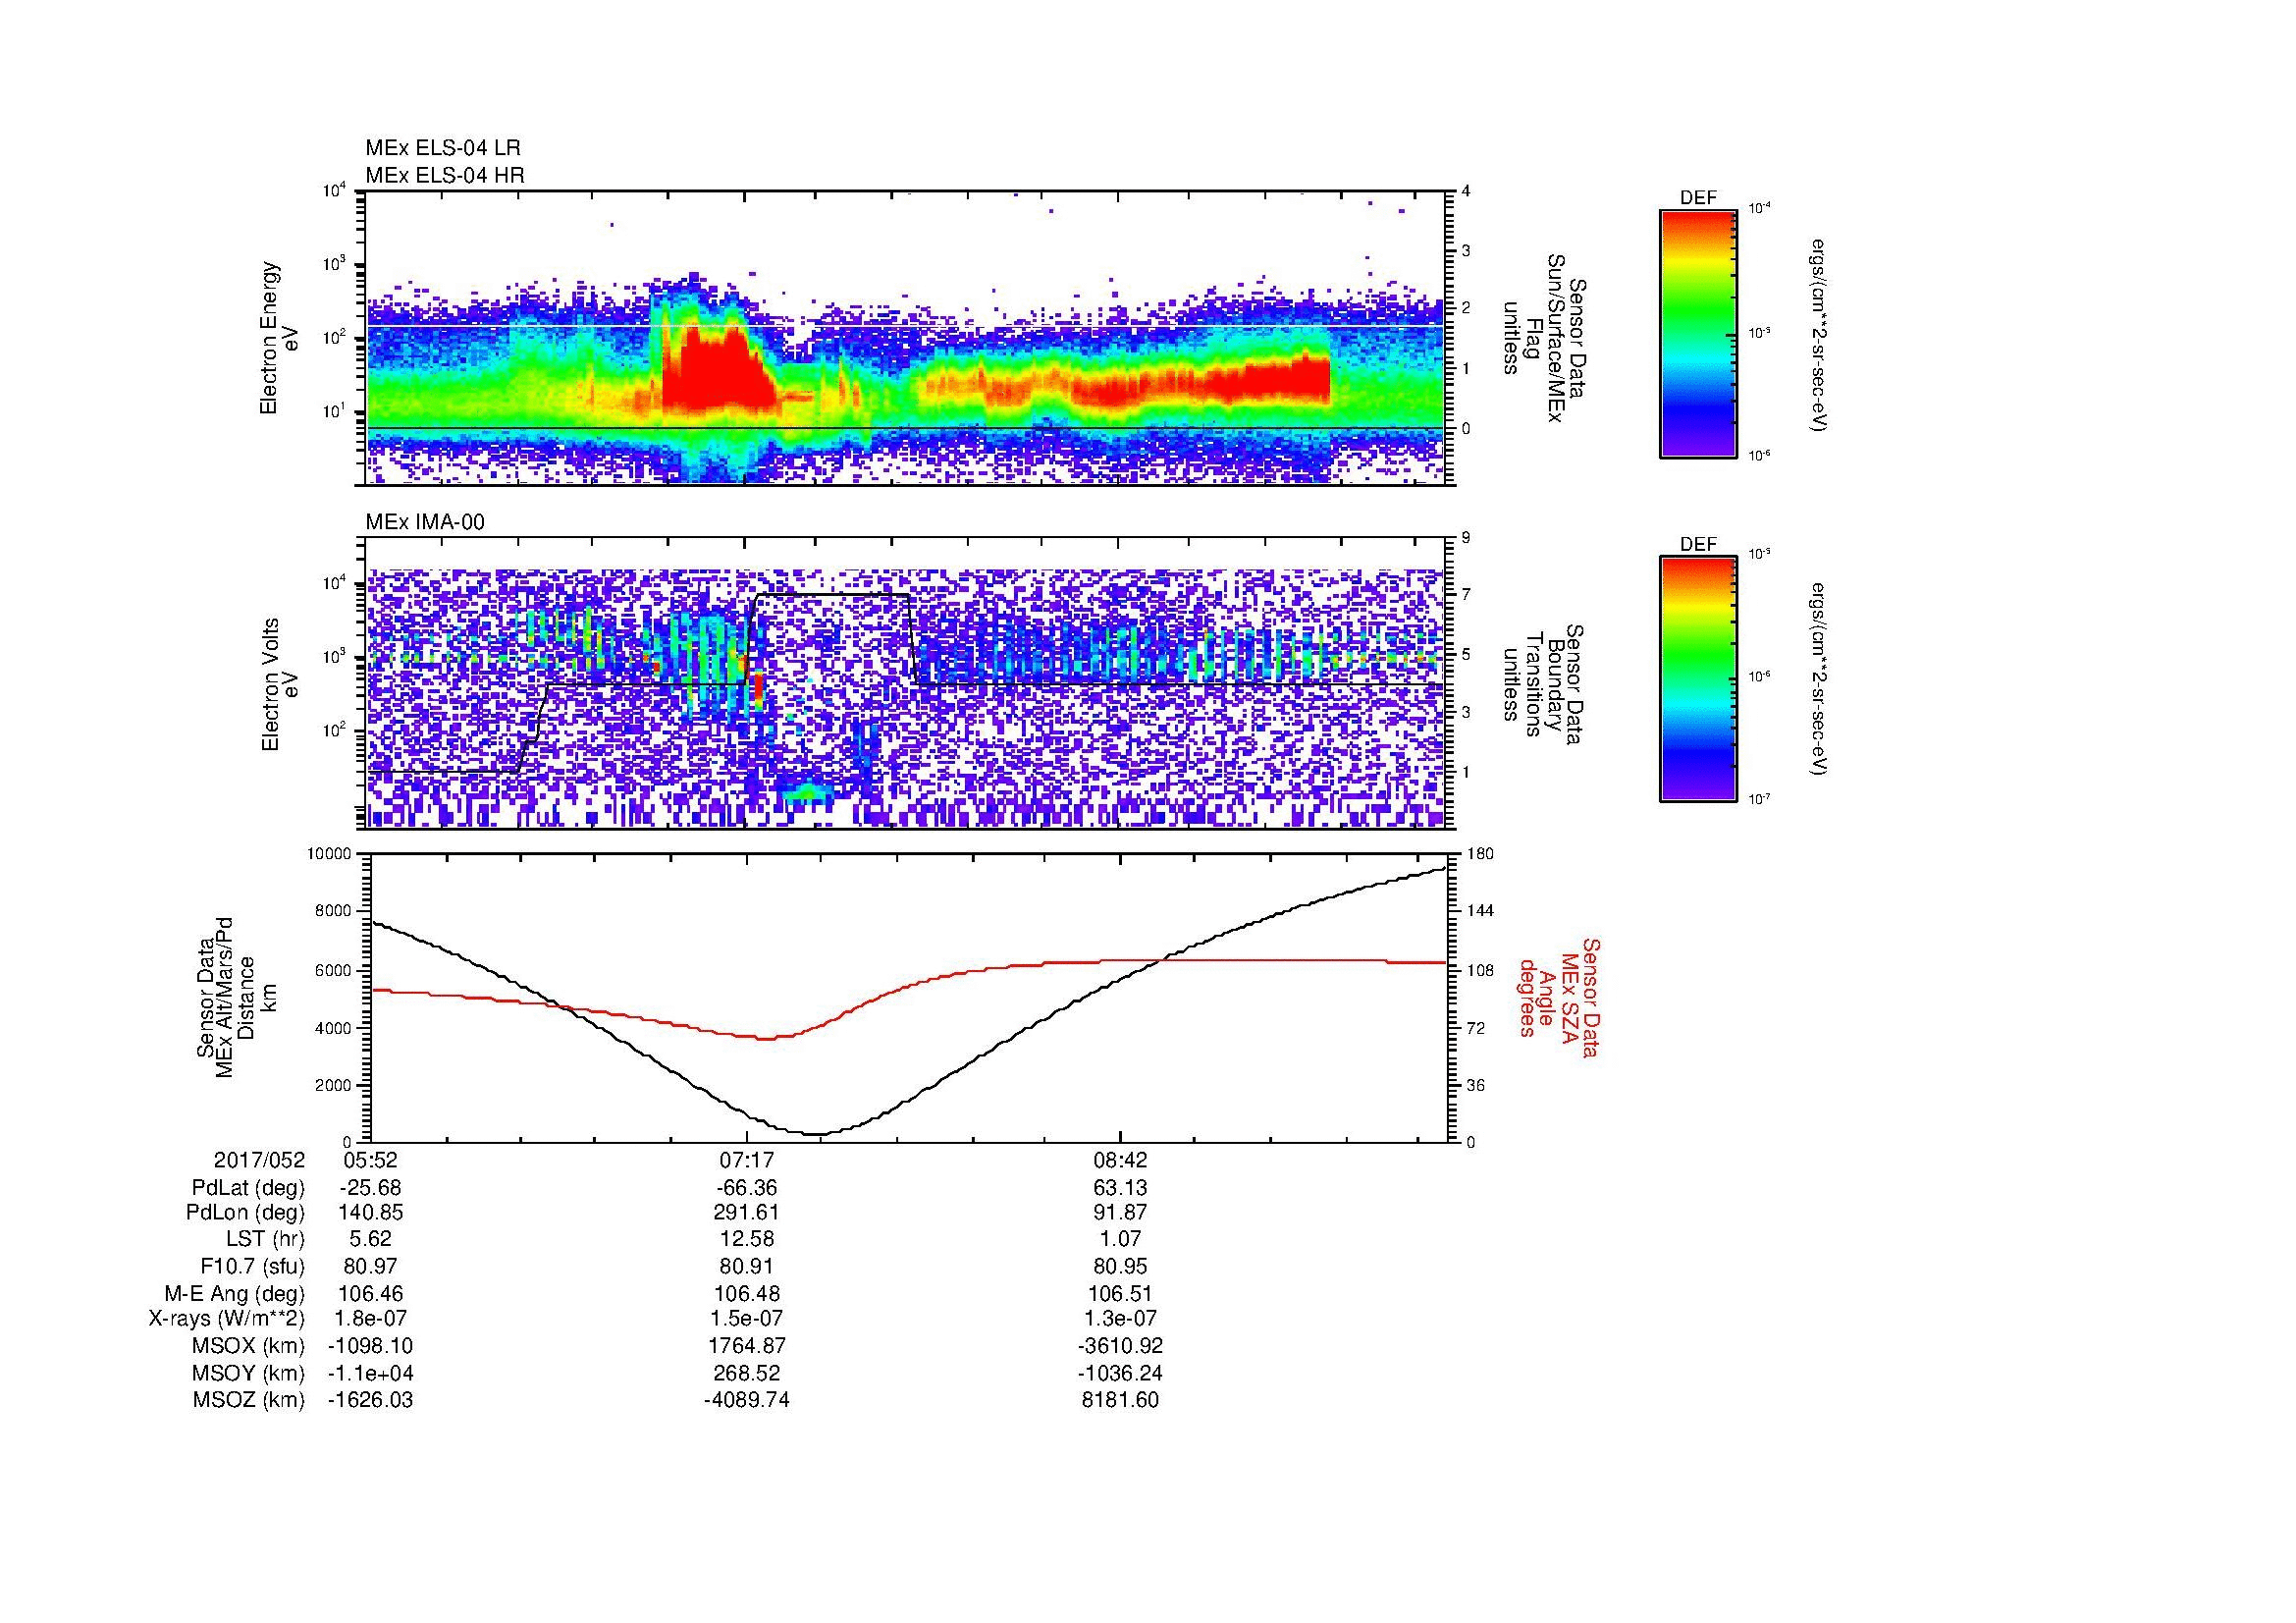Click the 10000 altitude axis tick label
2296x1623 pixels.
[330, 854]
